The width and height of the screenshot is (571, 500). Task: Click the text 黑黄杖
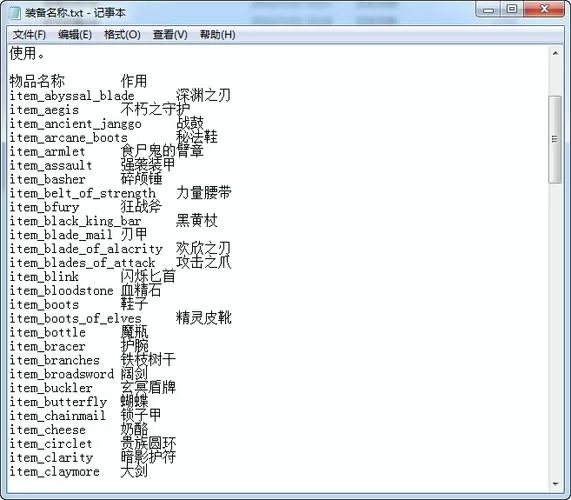click(x=197, y=220)
